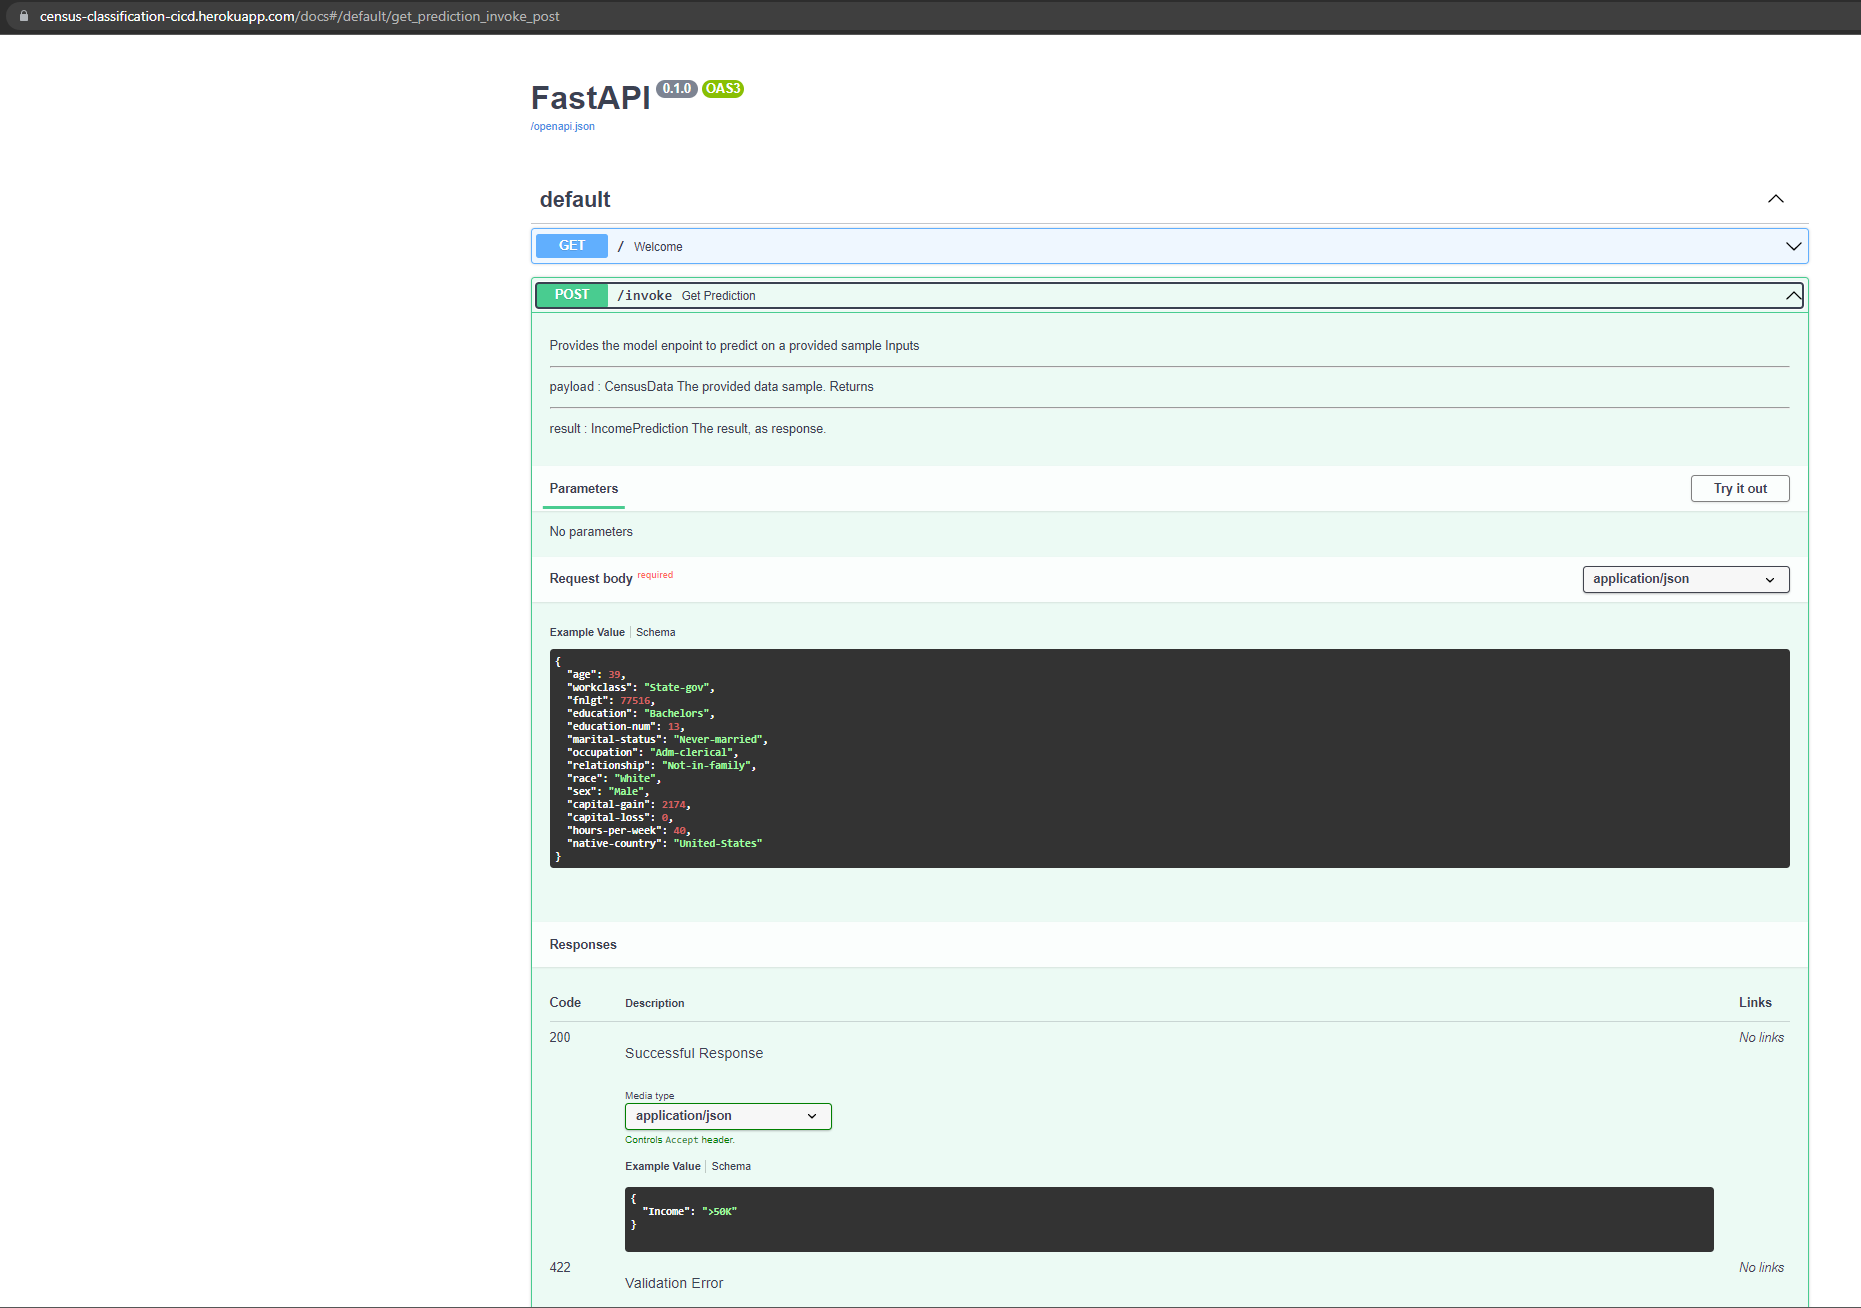Collapse the POST /invoke endpoint chevron

click(x=1794, y=295)
